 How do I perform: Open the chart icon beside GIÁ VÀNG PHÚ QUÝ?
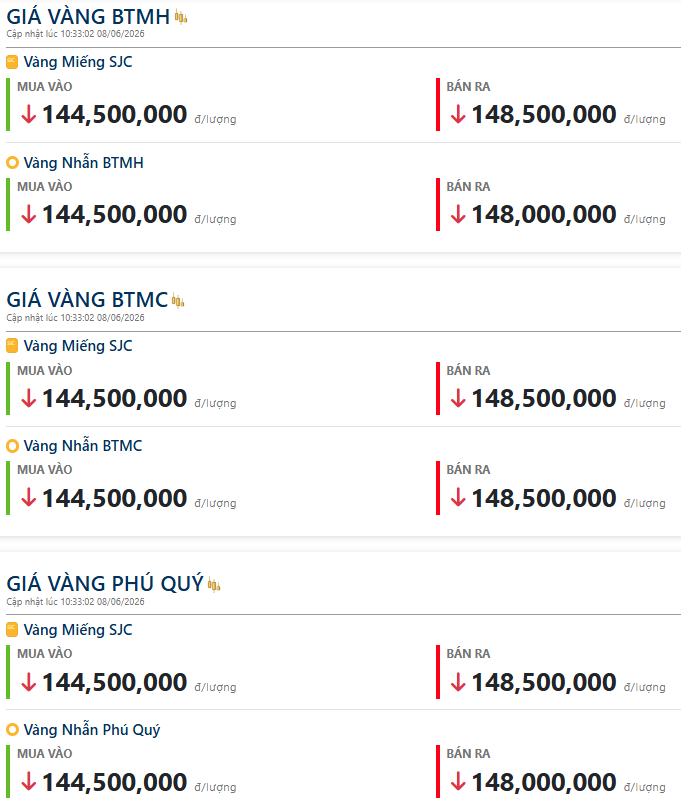pos(214,585)
